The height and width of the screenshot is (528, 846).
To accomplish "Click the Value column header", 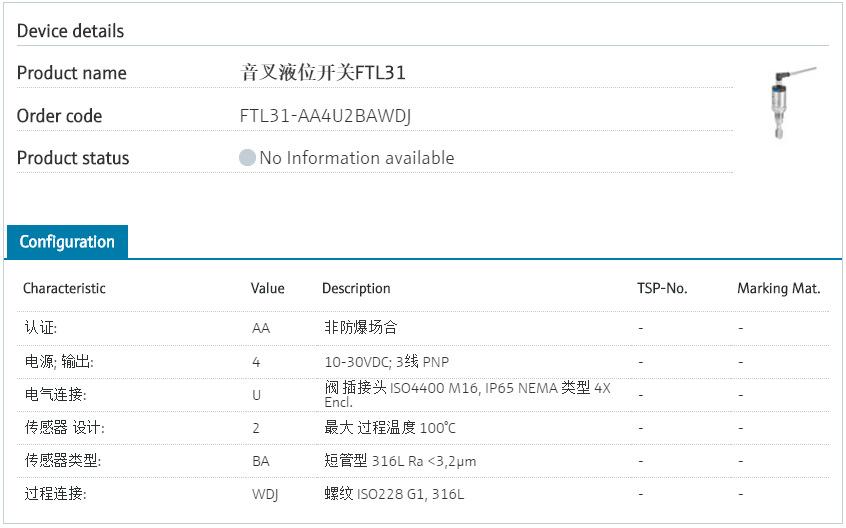I will (x=267, y=288).
